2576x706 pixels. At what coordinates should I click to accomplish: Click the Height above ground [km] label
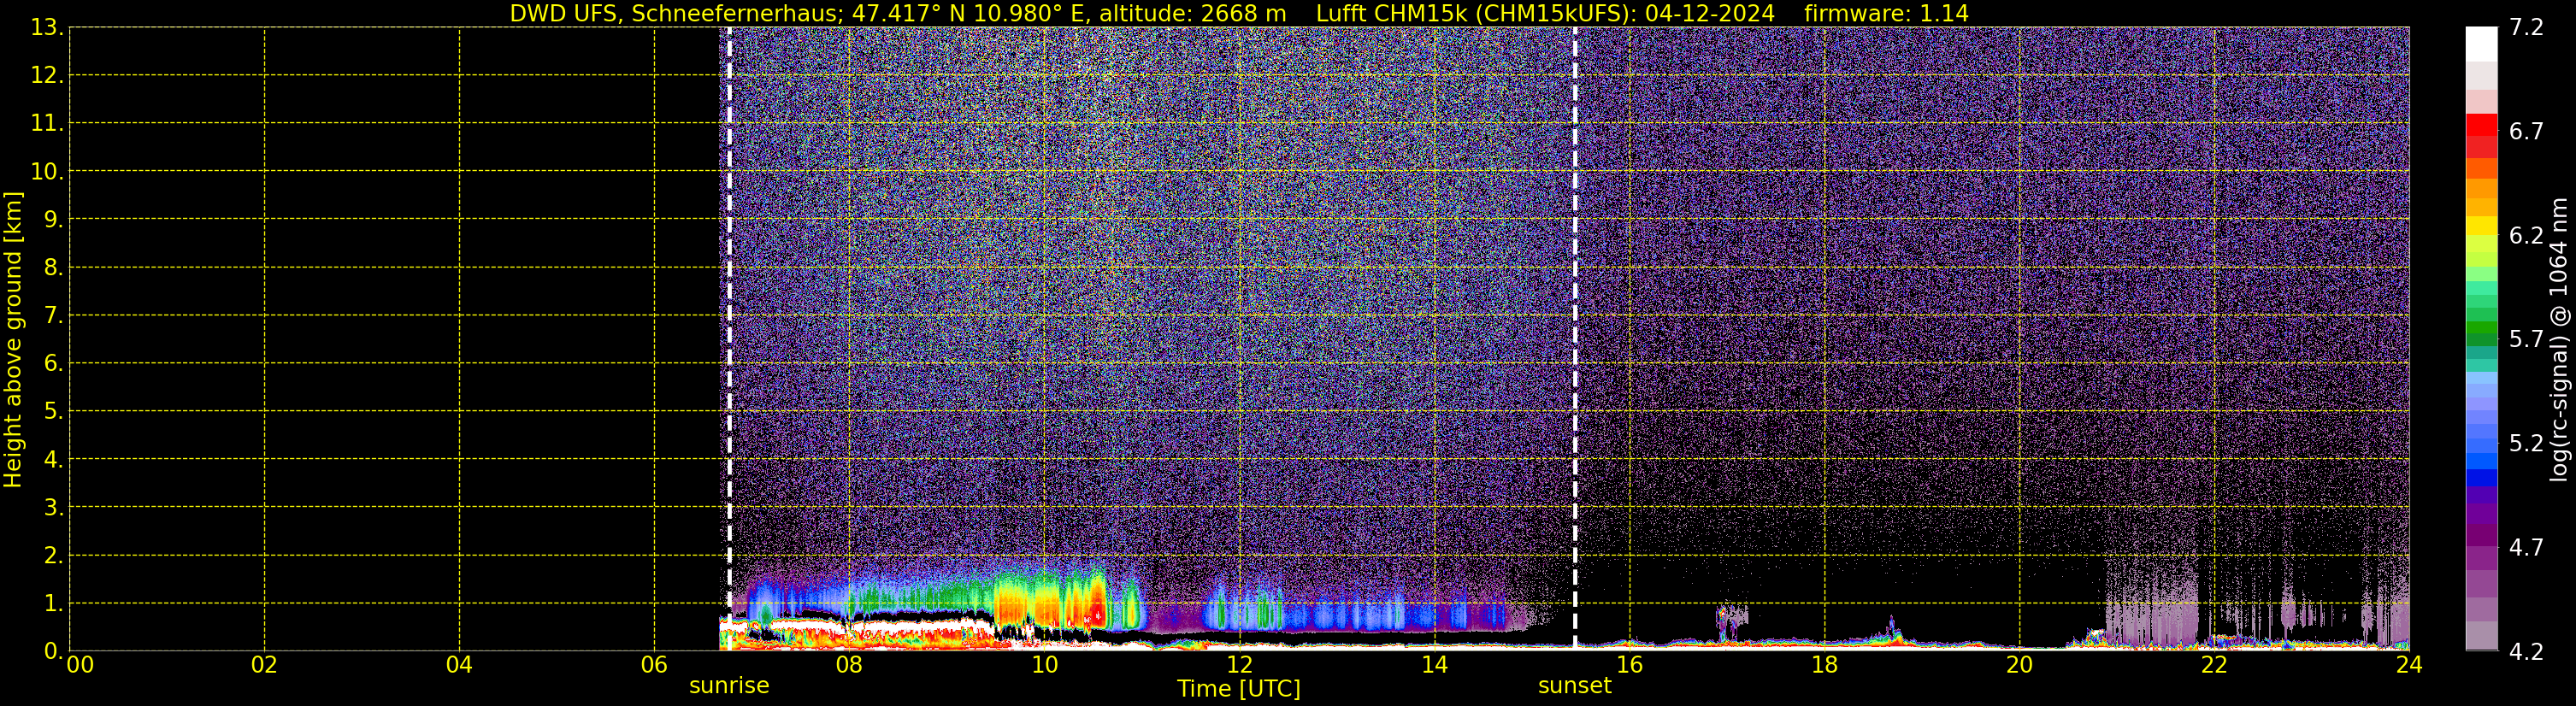[x=13, y=339]
